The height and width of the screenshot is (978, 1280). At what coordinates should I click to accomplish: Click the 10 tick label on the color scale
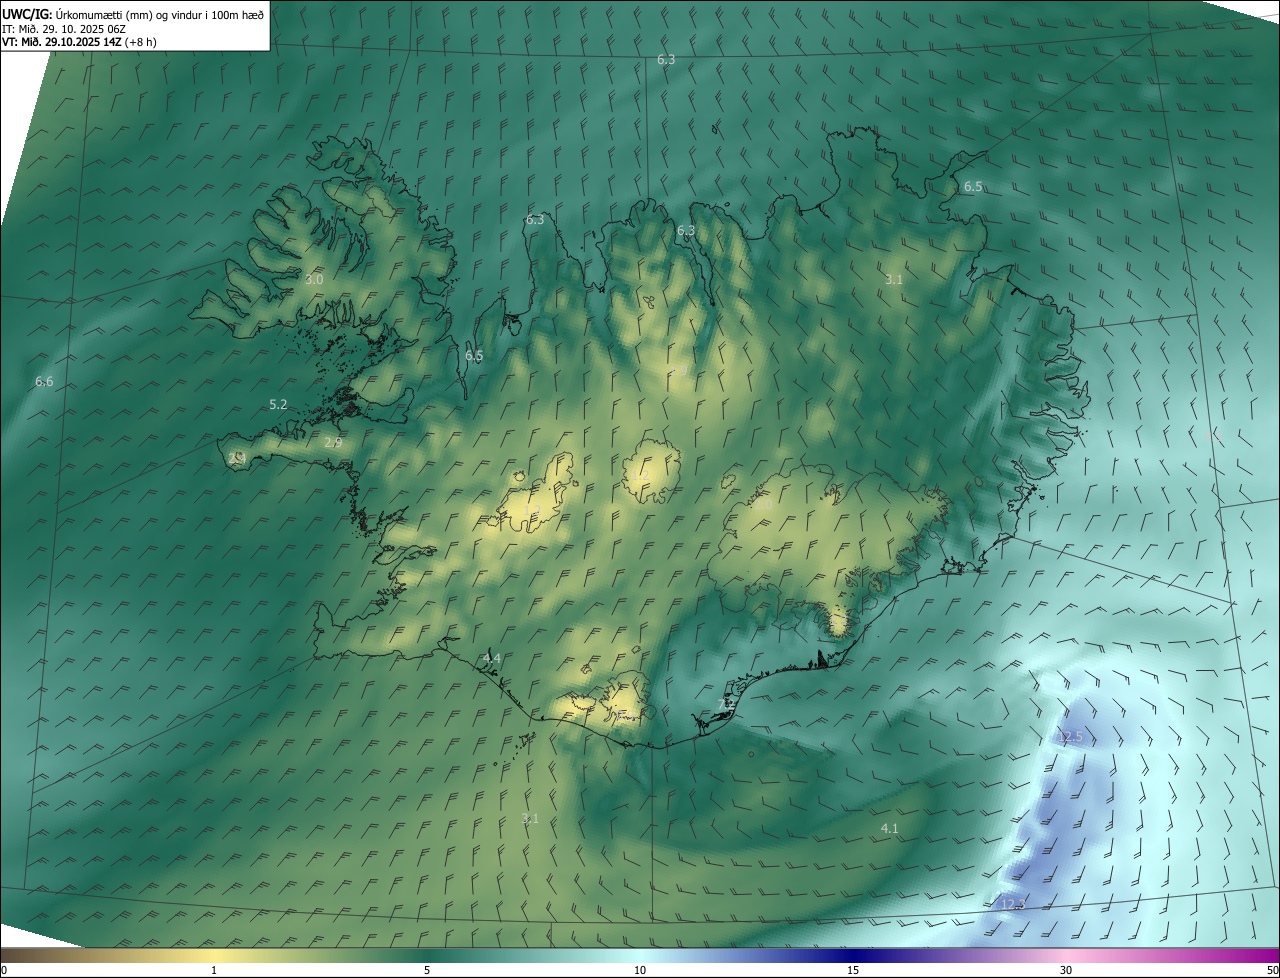coord(640,971)
